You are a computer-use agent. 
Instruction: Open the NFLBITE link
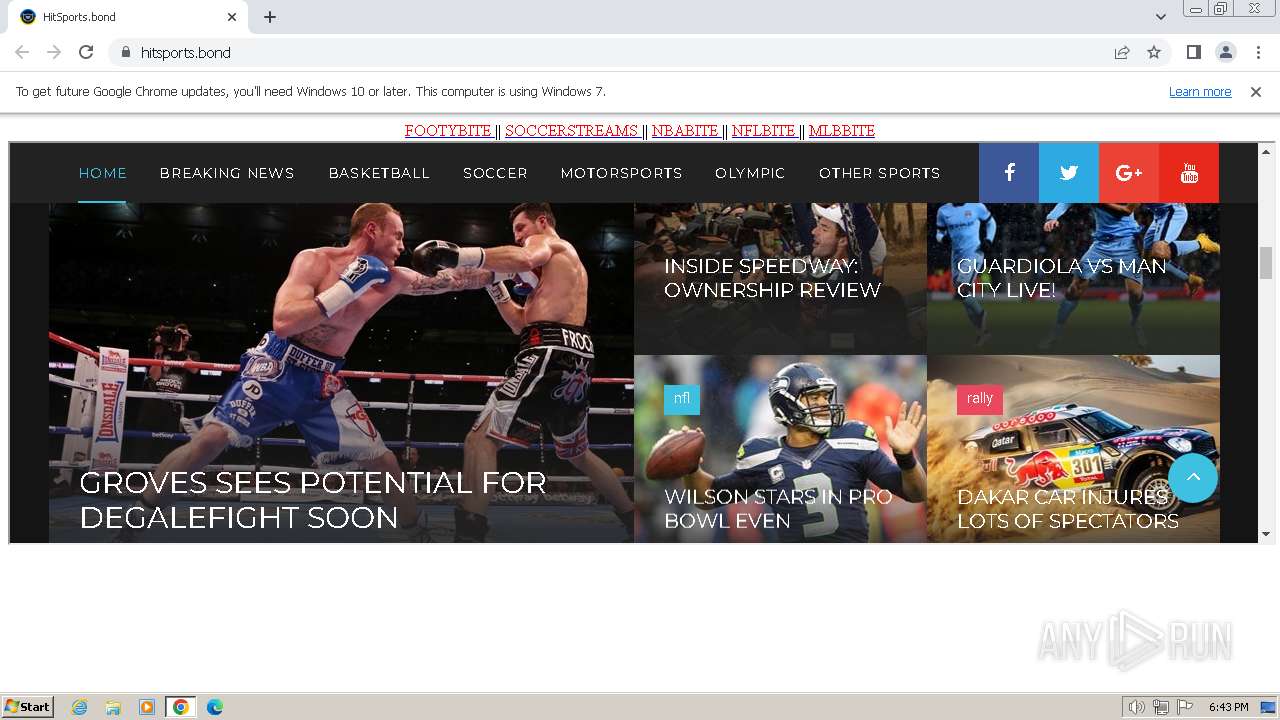click(x=764, y=131)
